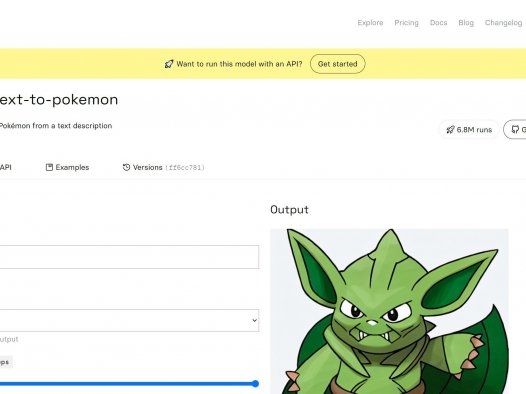Open the GitHub button
Screen dimensions: 526x394
coord(515,129)
